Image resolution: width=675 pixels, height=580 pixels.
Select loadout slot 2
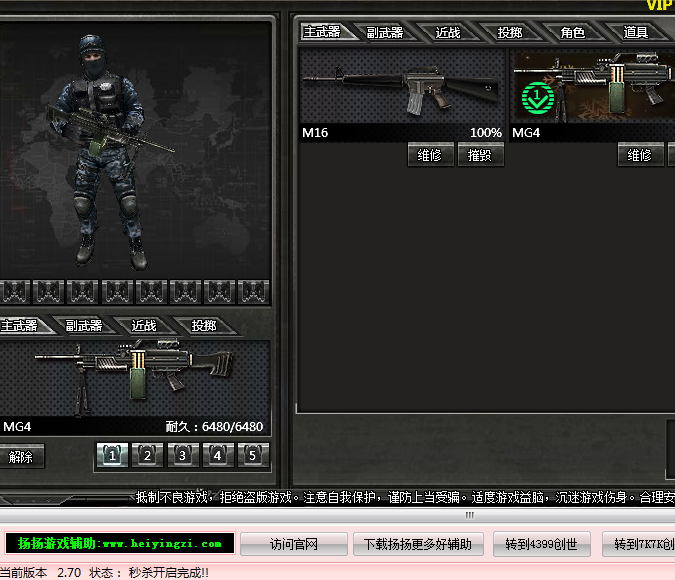pyautogui.click(x=147, y=456)
